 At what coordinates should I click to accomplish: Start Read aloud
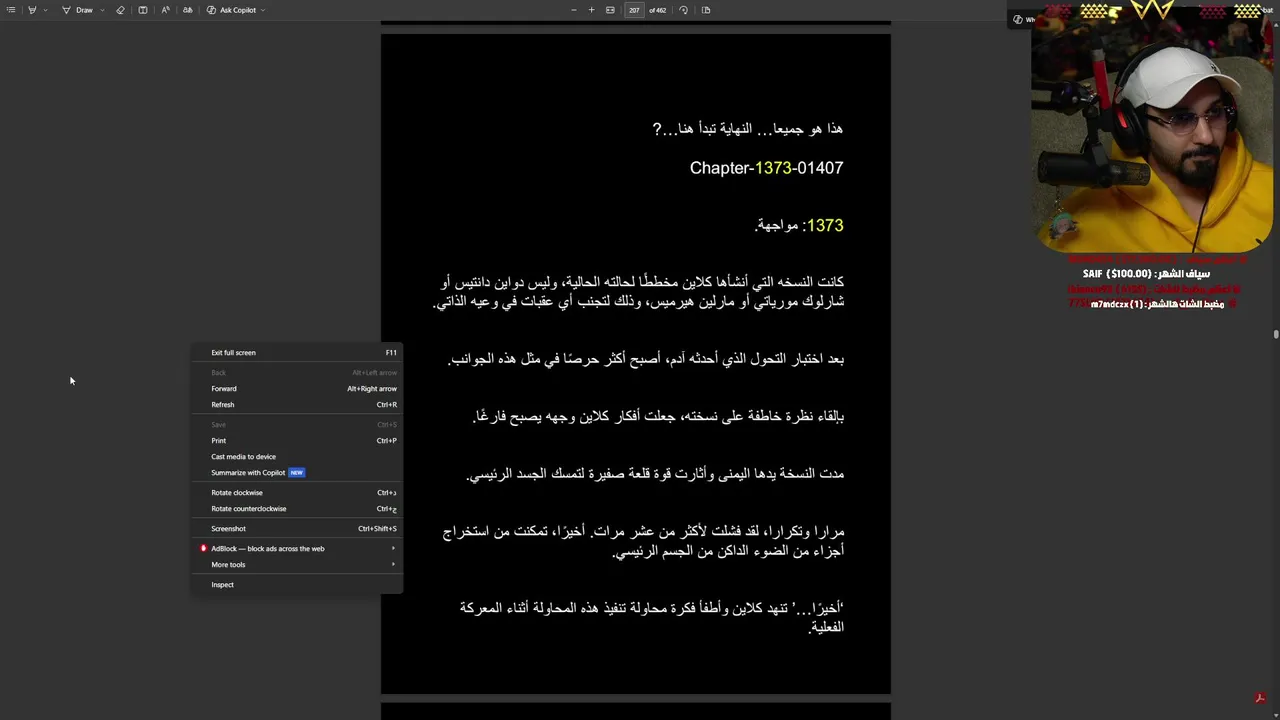coord(165,10)
